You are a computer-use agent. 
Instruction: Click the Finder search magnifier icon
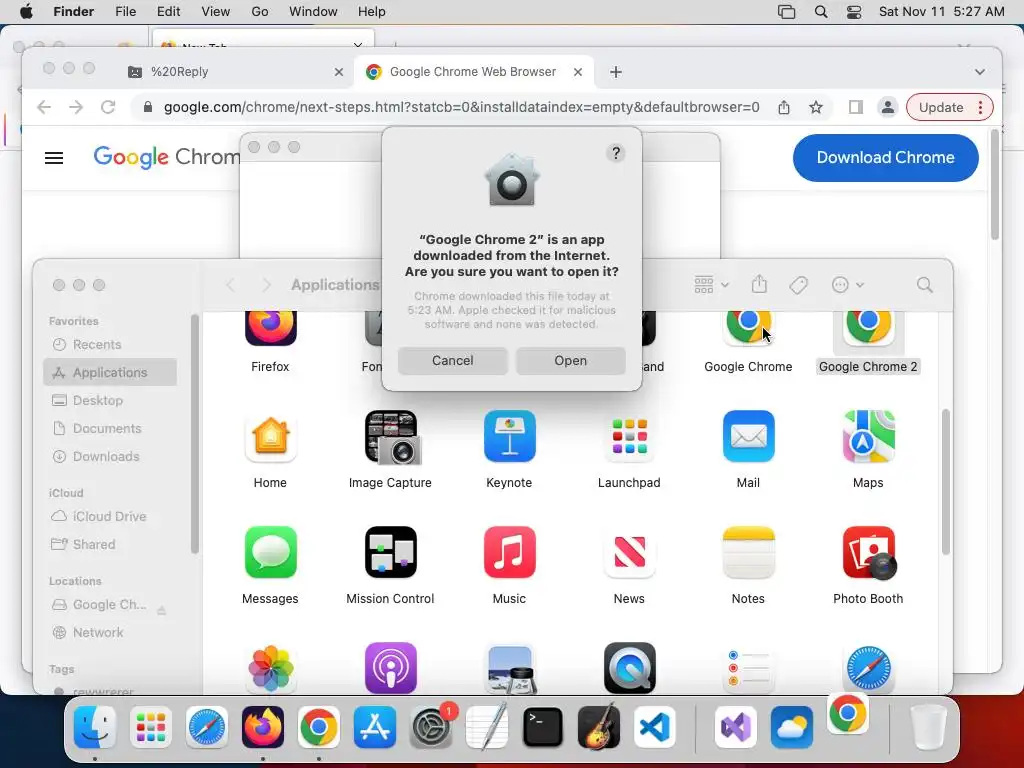(x=924, y=285)
